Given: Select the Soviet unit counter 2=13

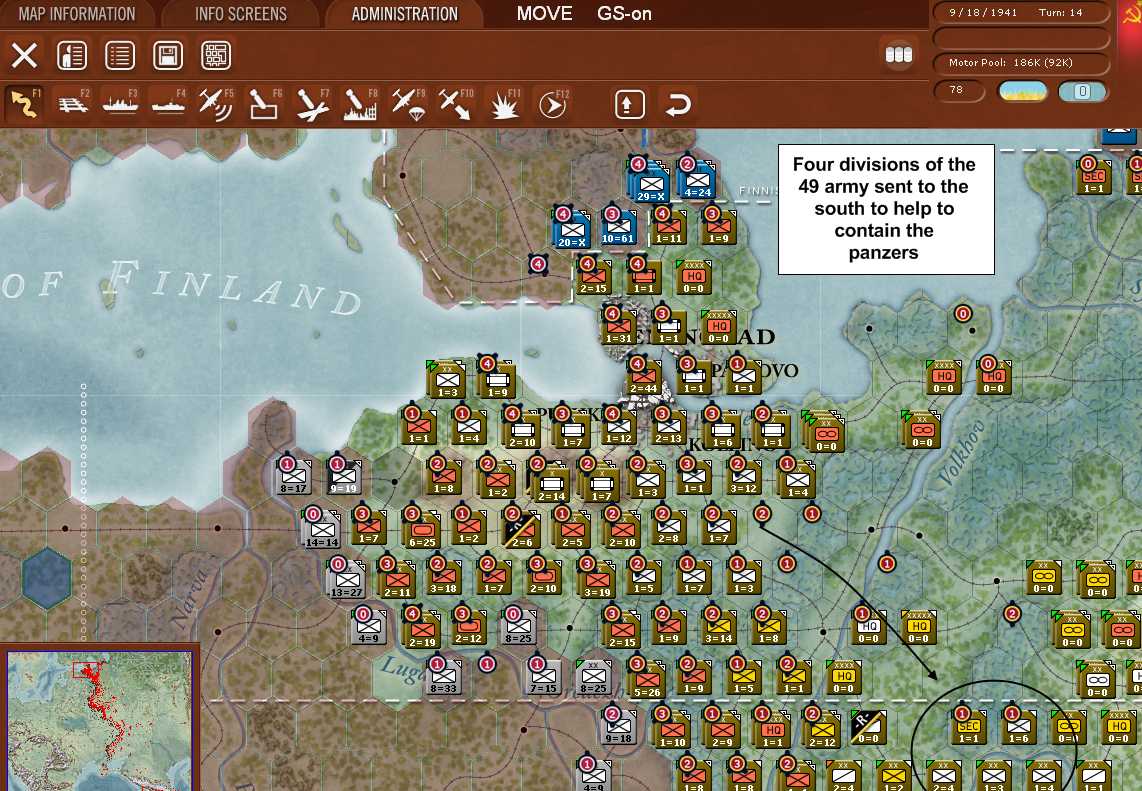Looking at the screenshot, I should (x=669, y=427).
